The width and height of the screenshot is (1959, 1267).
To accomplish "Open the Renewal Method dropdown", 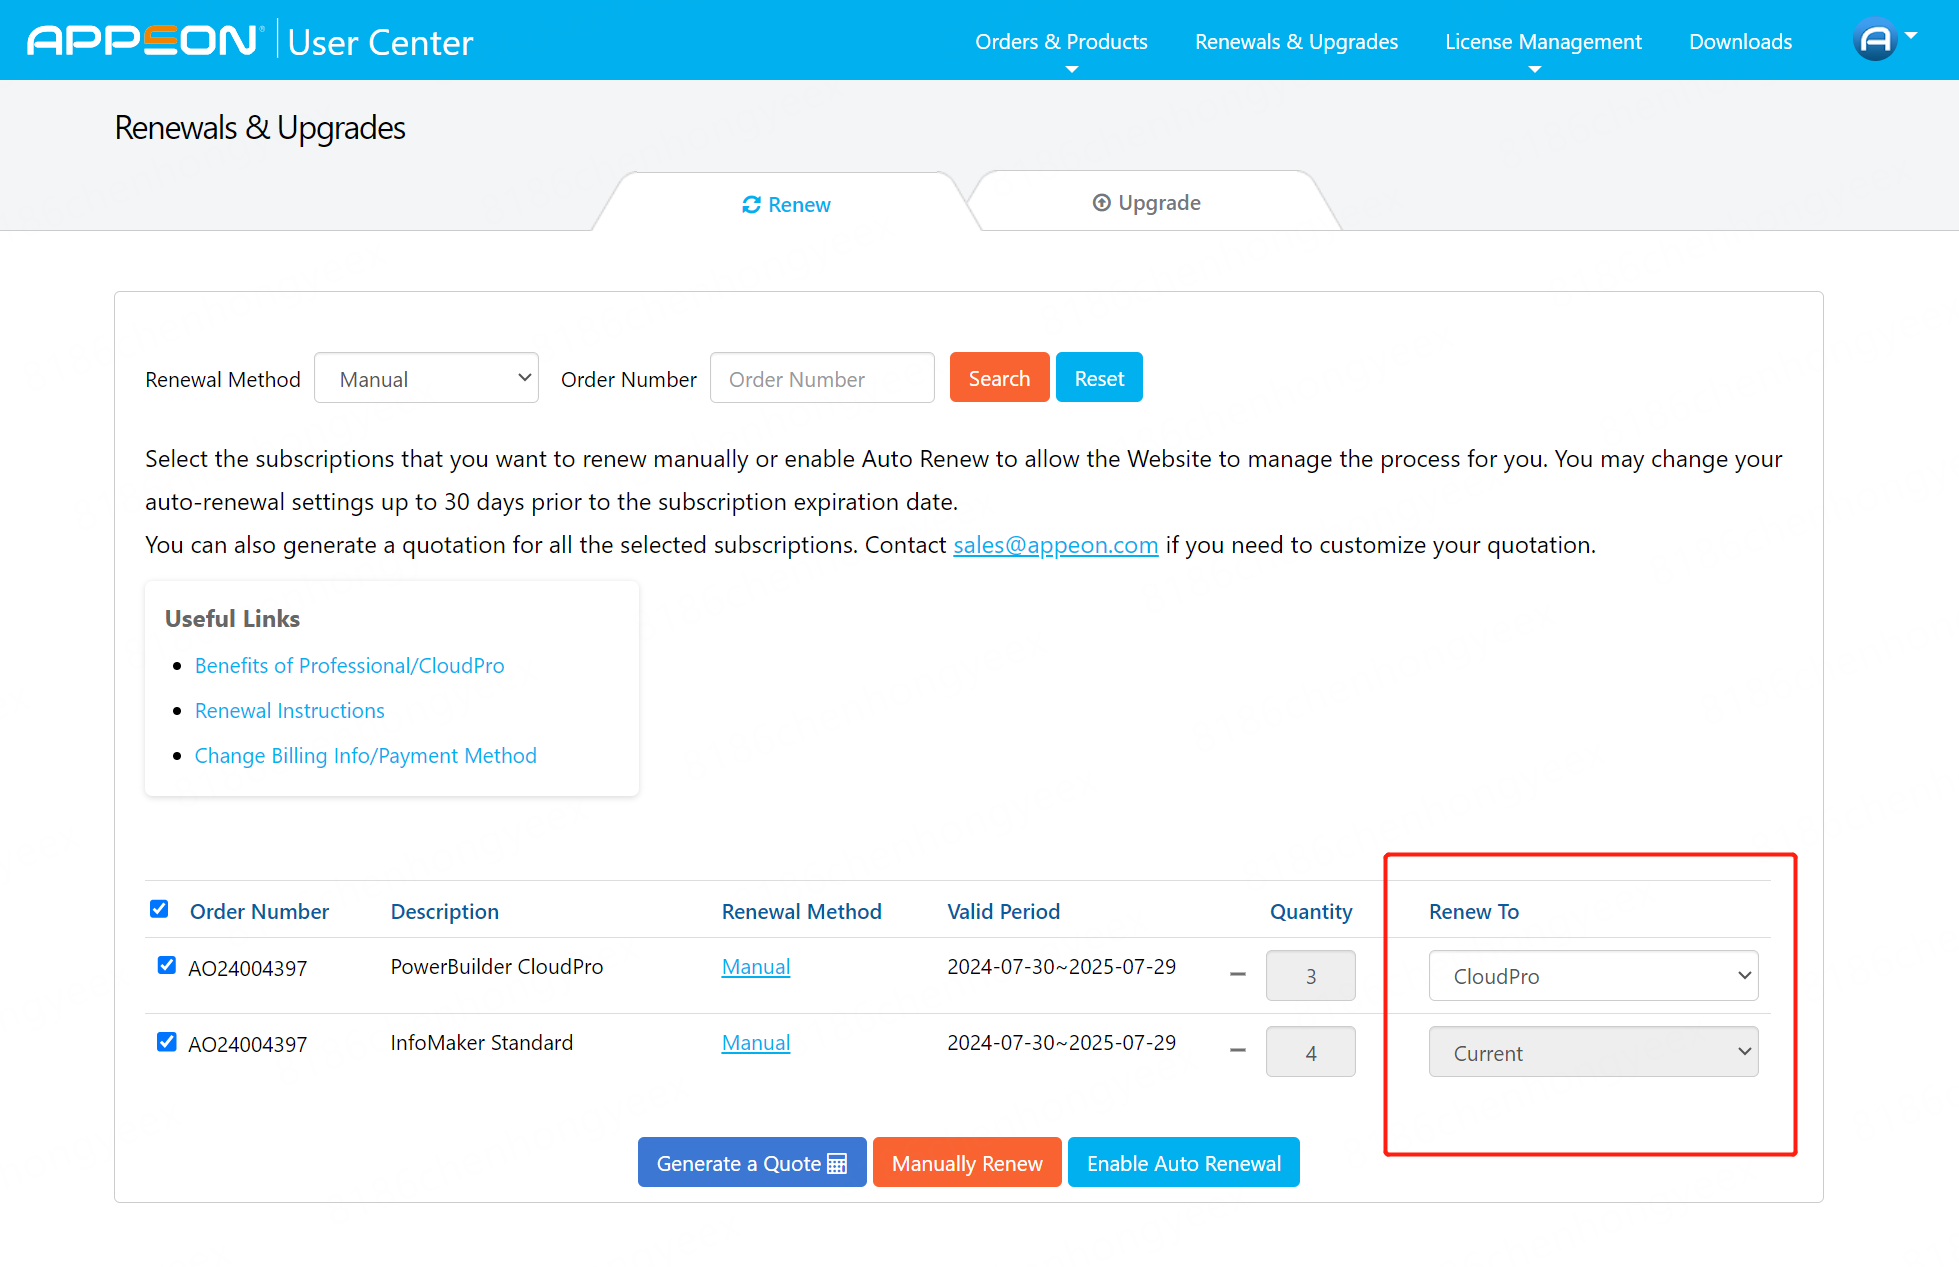I will (x=426, y=378).
